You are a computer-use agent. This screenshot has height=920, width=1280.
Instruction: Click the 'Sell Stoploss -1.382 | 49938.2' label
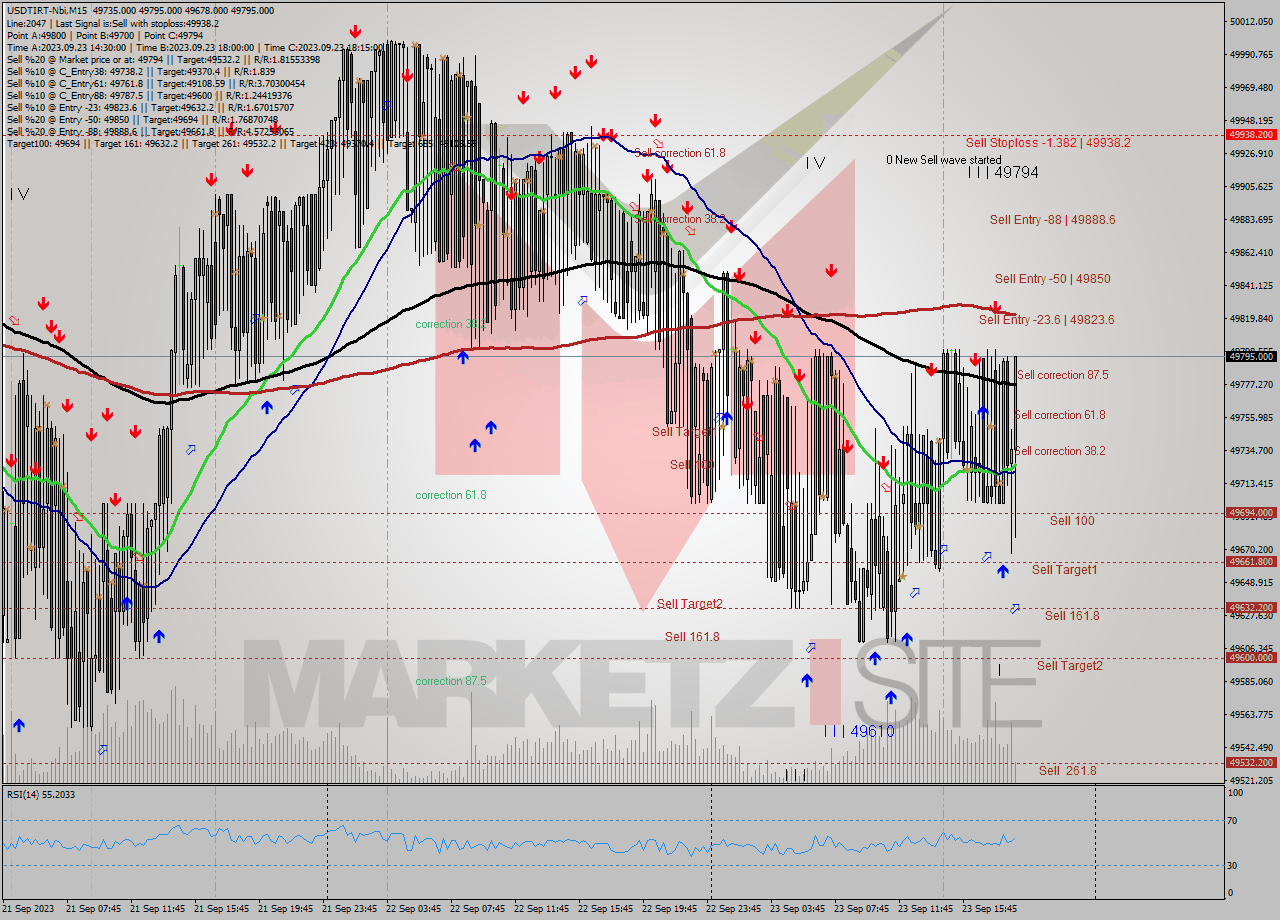[x=1048, y=143]
